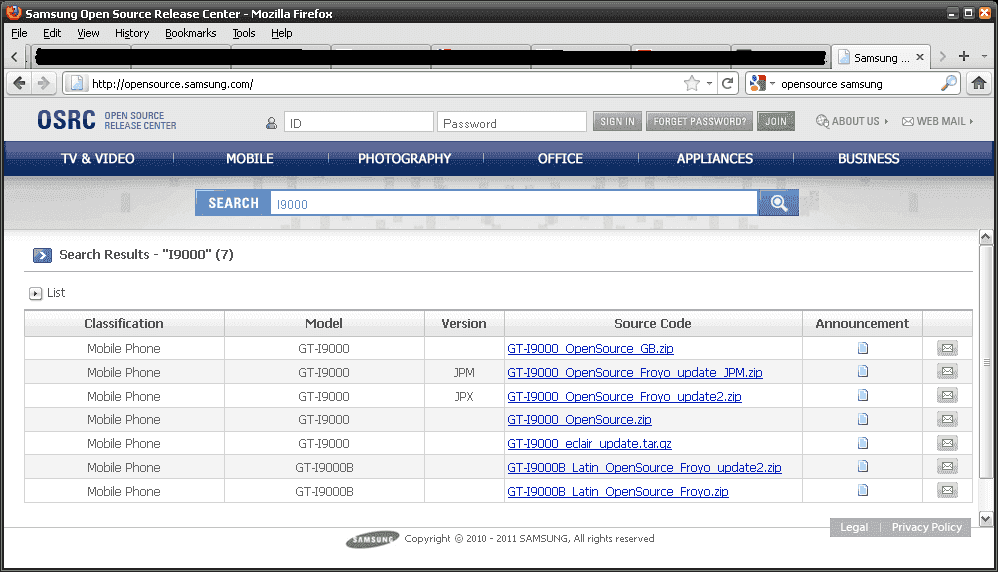Click mail icon for JPX version row
The height and width of the screenshot is (572, 998).
(947, 396)
